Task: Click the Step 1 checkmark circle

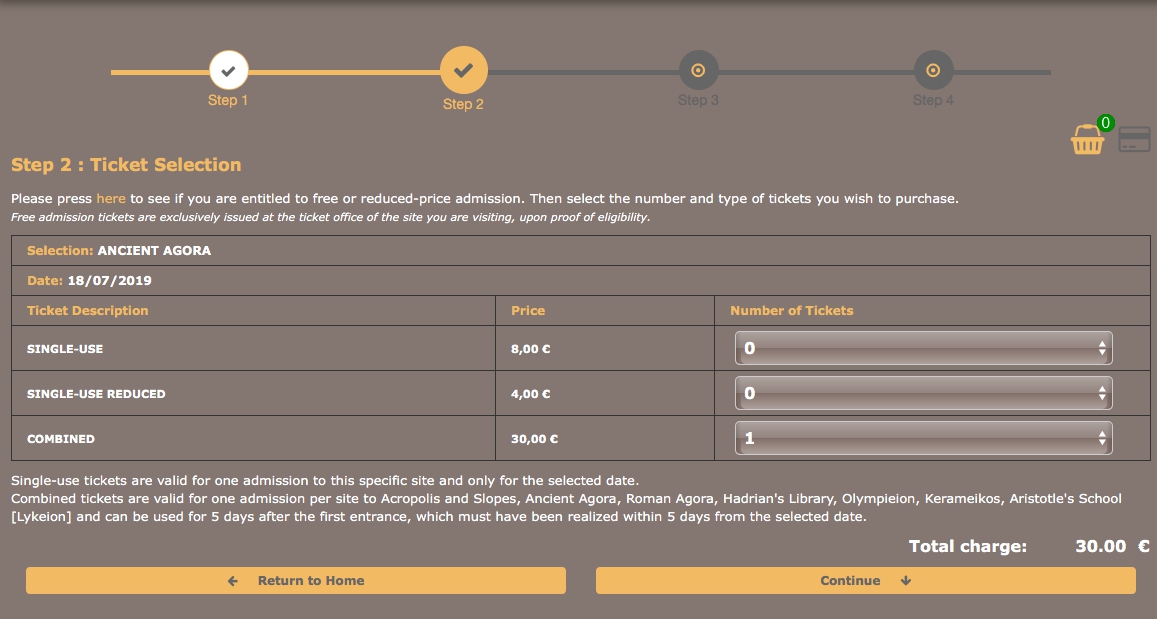Action: pos(228,71)
